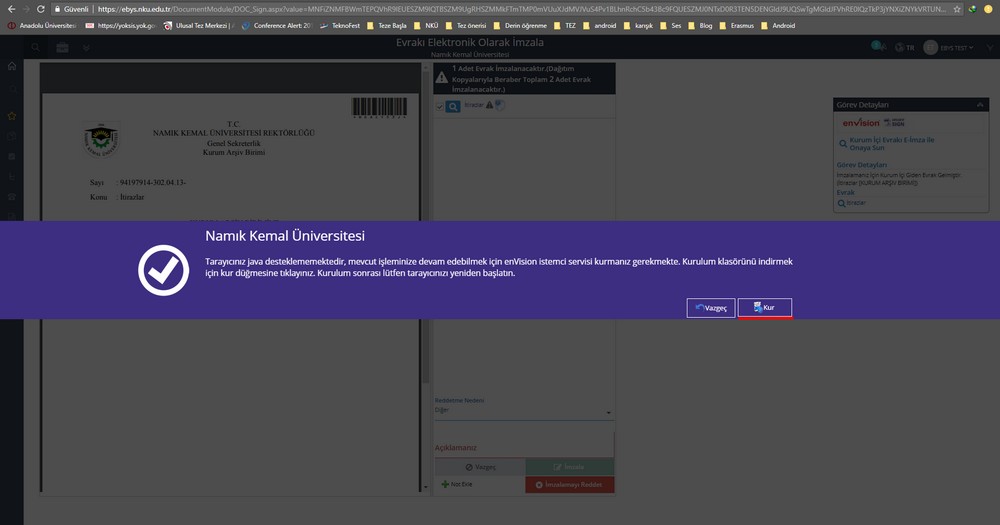The width and height of the screenshot is (1000, 525).
Task: Click the search icon in app header
Action: tap(36, 48)
